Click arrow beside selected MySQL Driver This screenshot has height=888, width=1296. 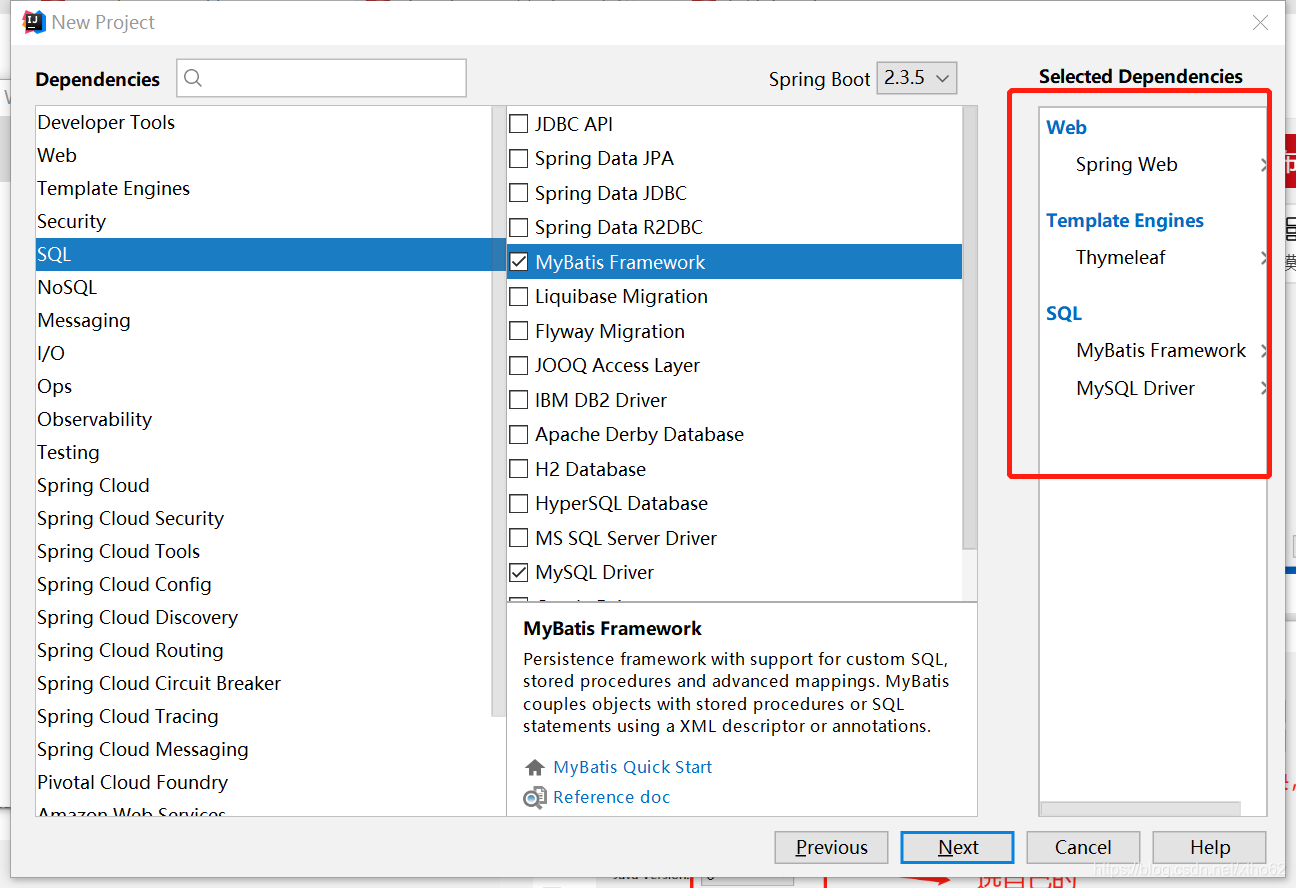(1264, 388)
